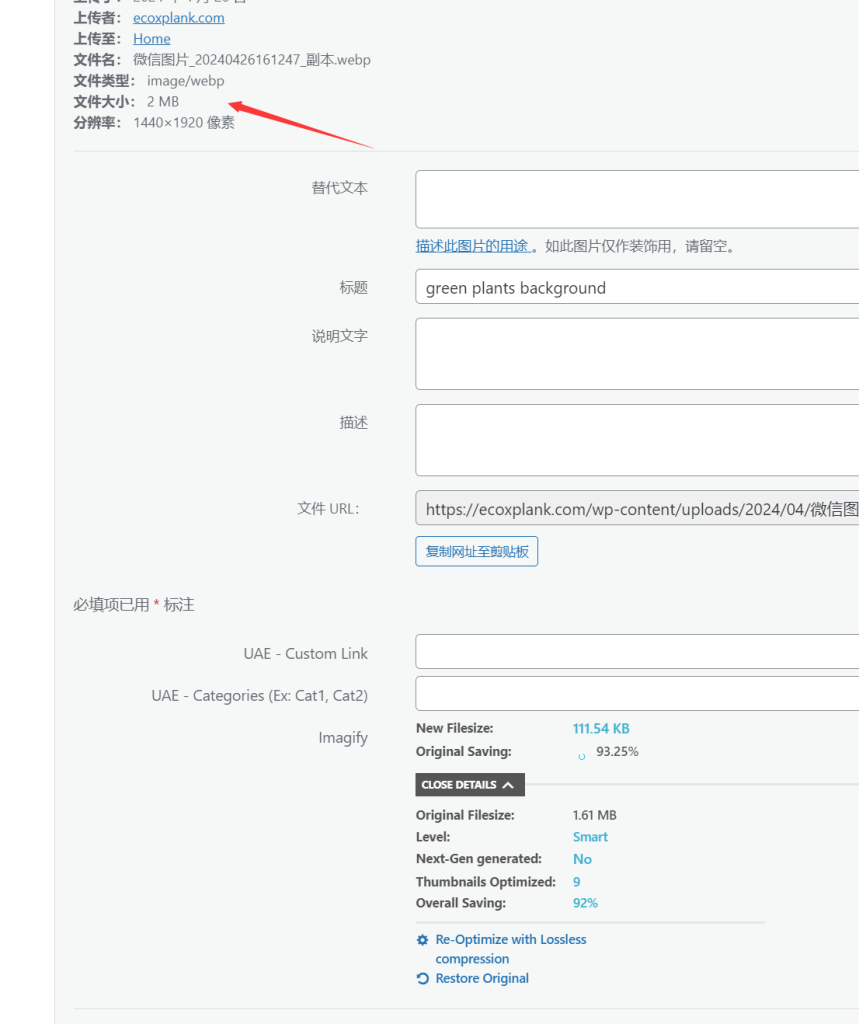Open the ecoxplank.com uploader link
The image size is (859, 1024).
click(x=179, y=18)
